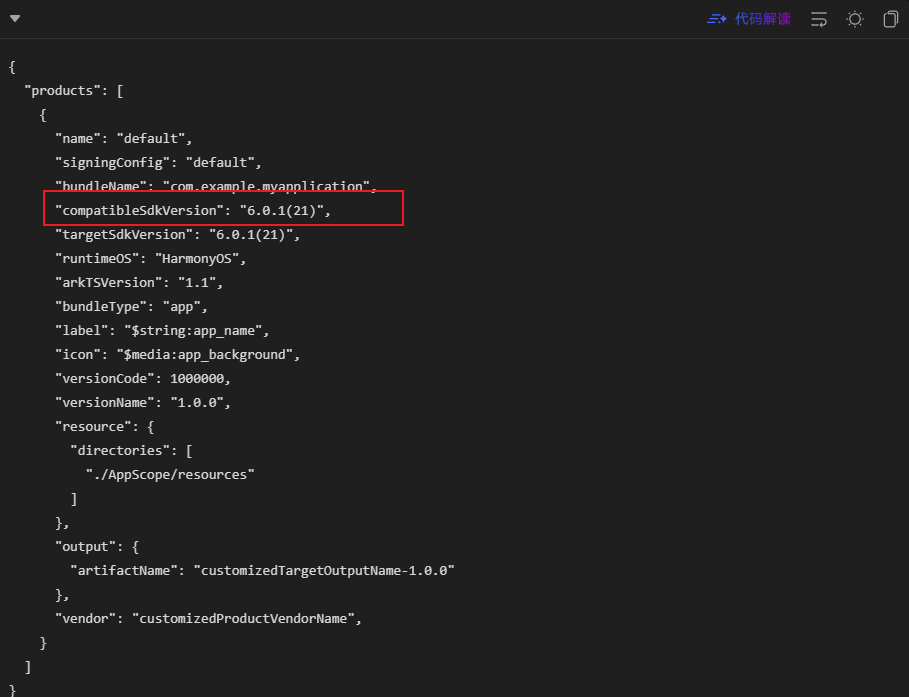Click the "com.example.myapplication" bundle name value
This screenshot has width=909, height=697.
pyautogui.click(x=267, y=187)
